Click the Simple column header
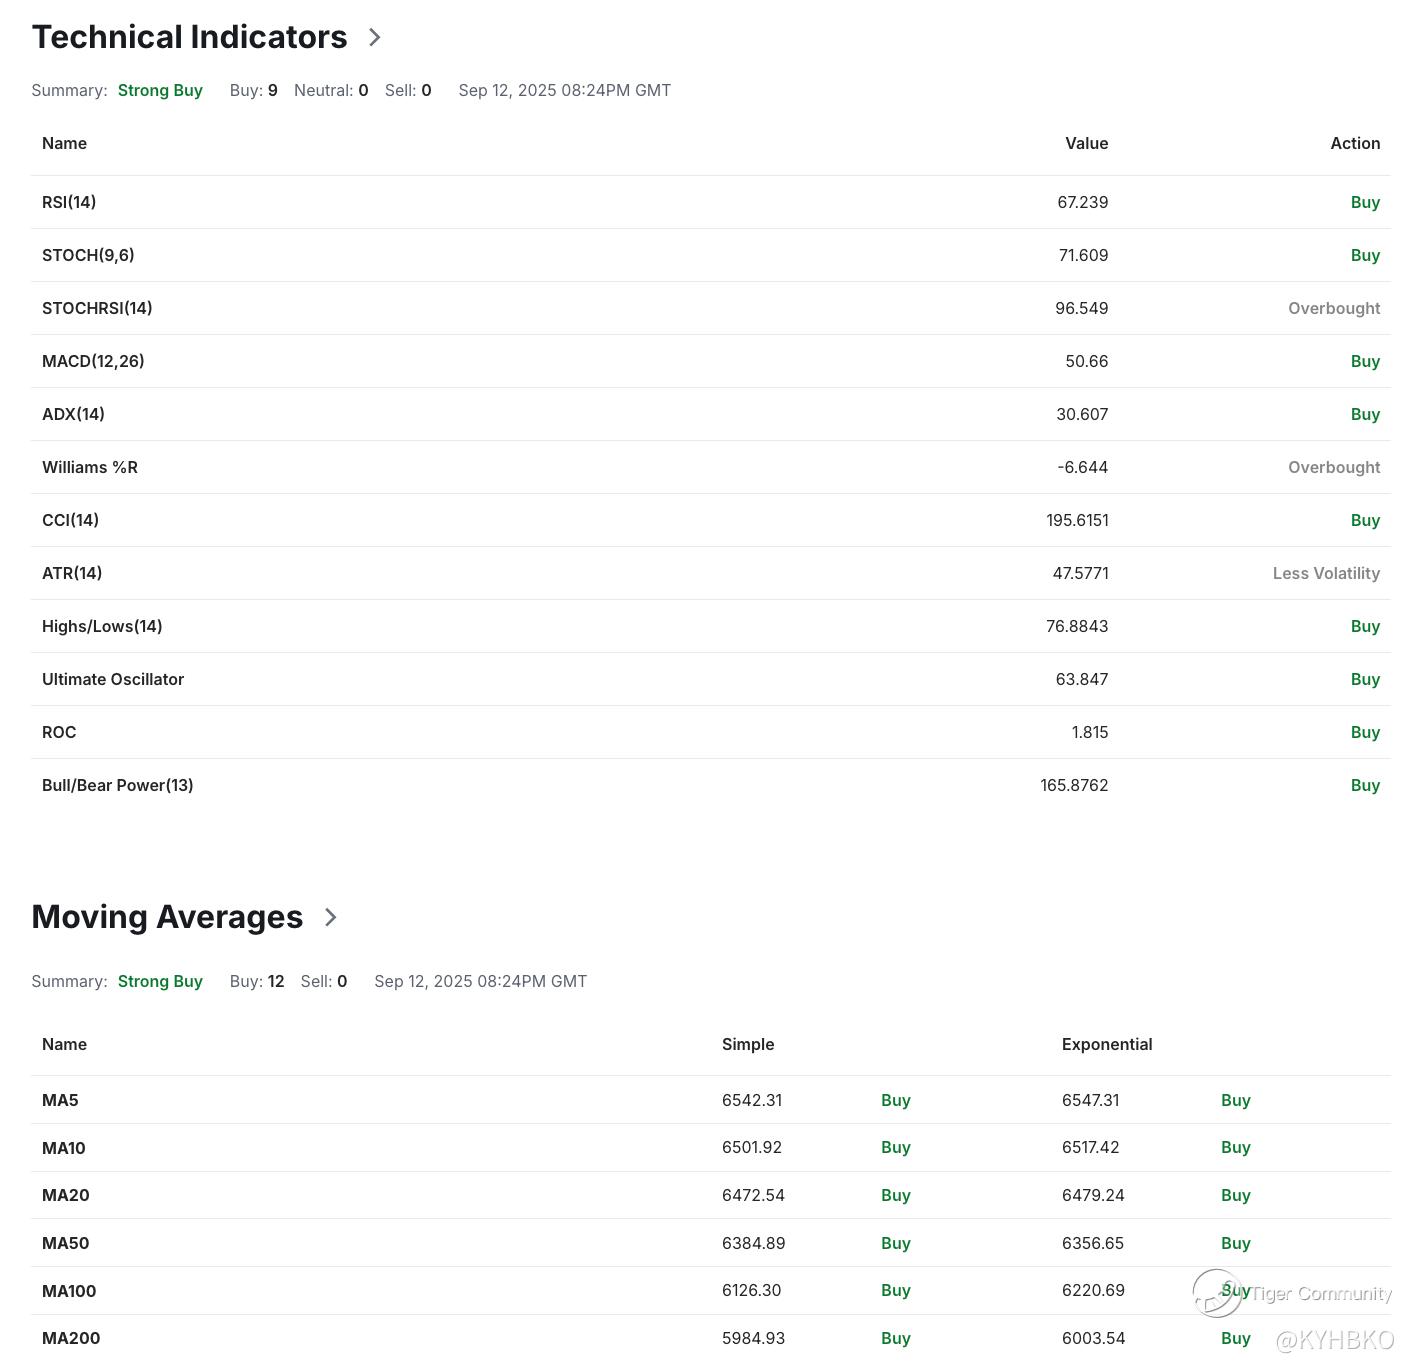 tap(748, 1044)
